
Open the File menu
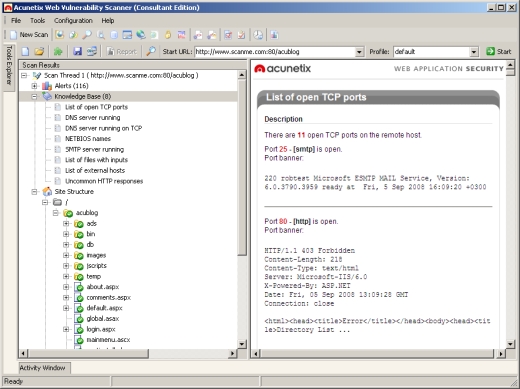[x=16, y=20]
